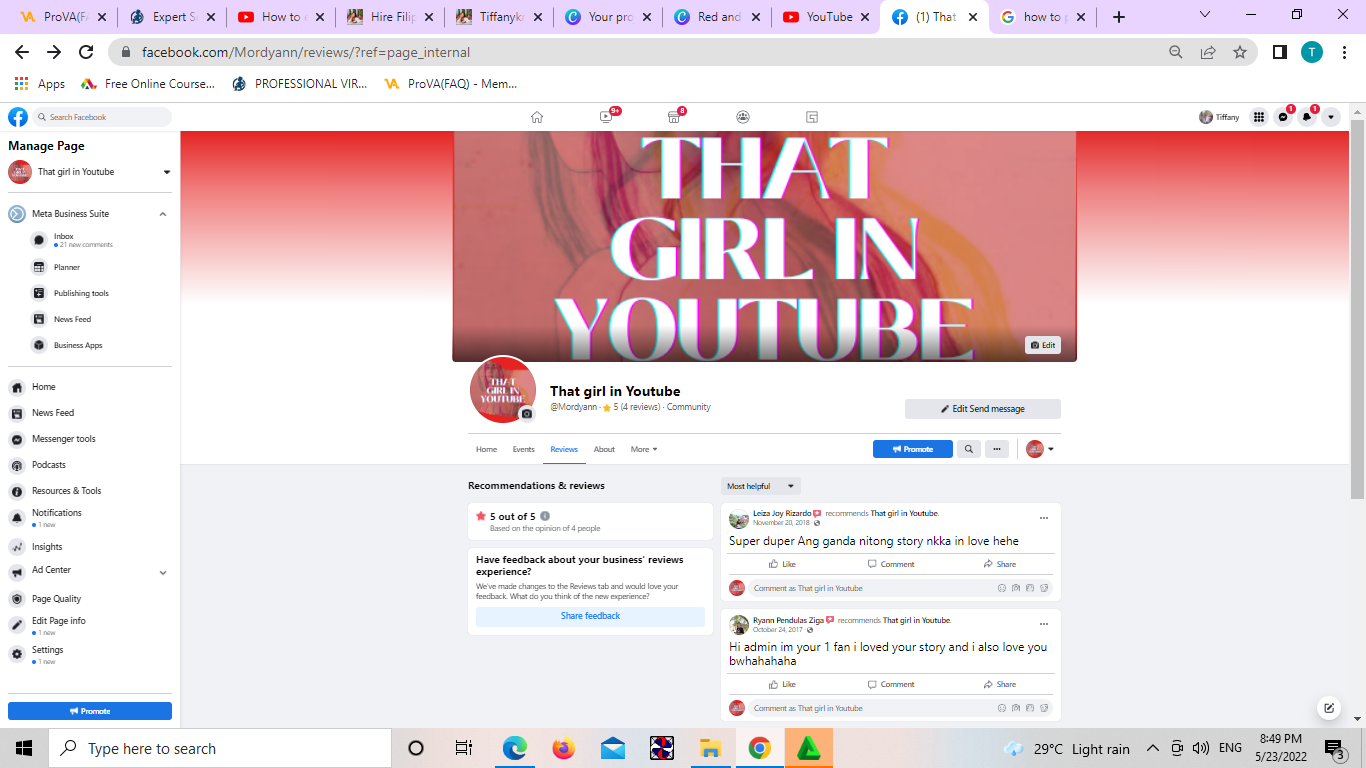
Task: Click the search icon beside the blue Promote button
Action: point(968,449)
